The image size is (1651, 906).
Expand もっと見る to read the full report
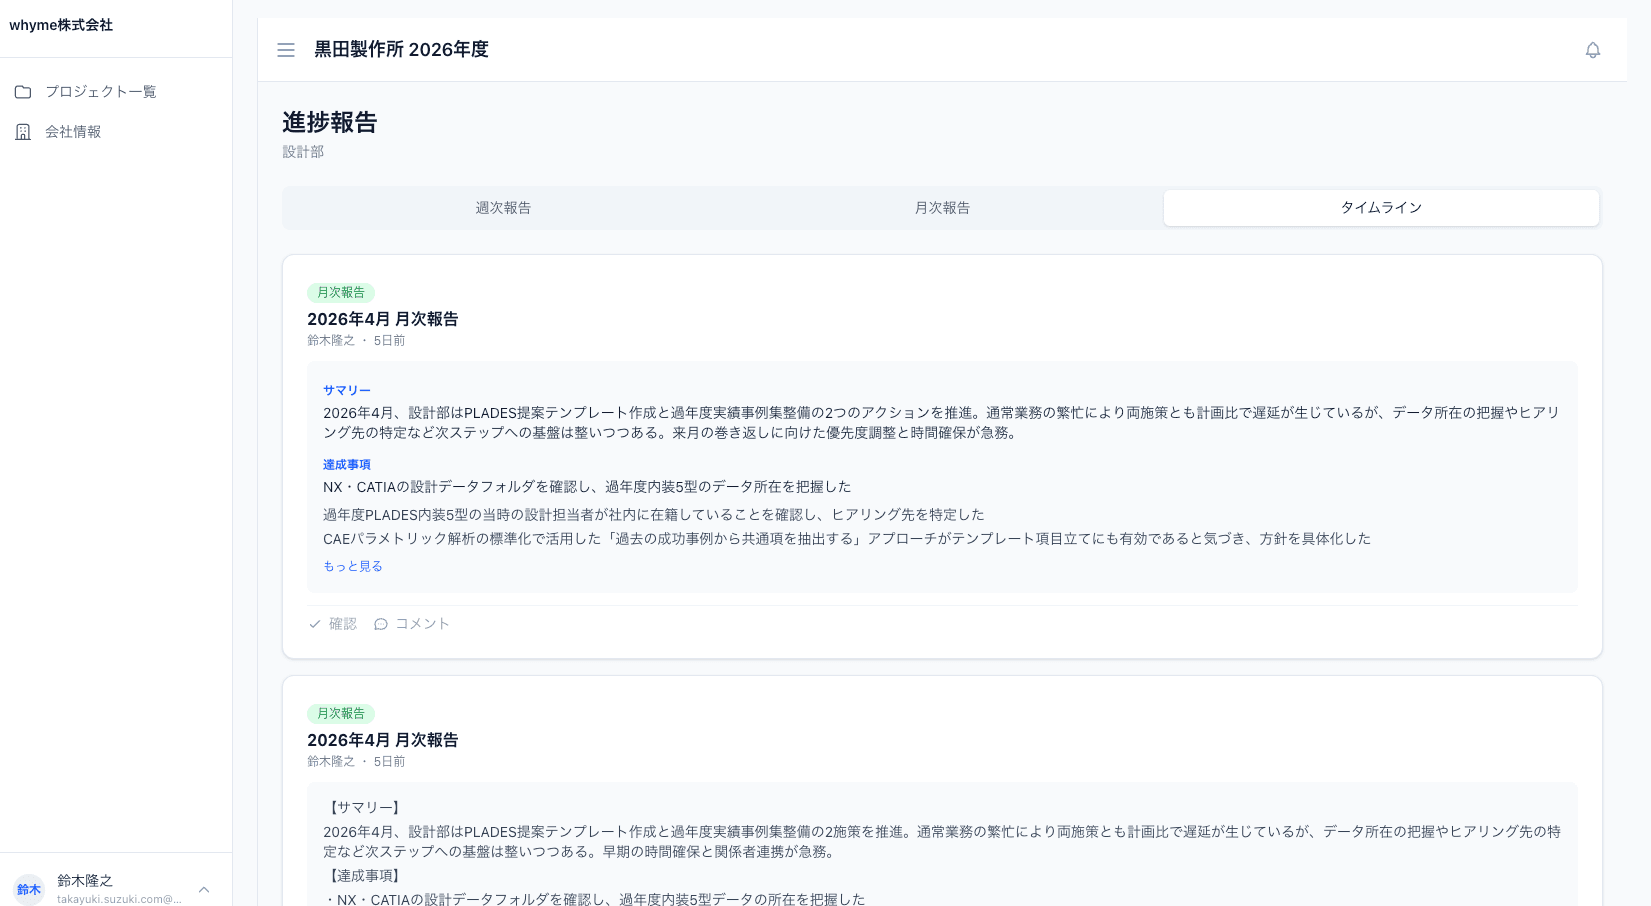351,565
